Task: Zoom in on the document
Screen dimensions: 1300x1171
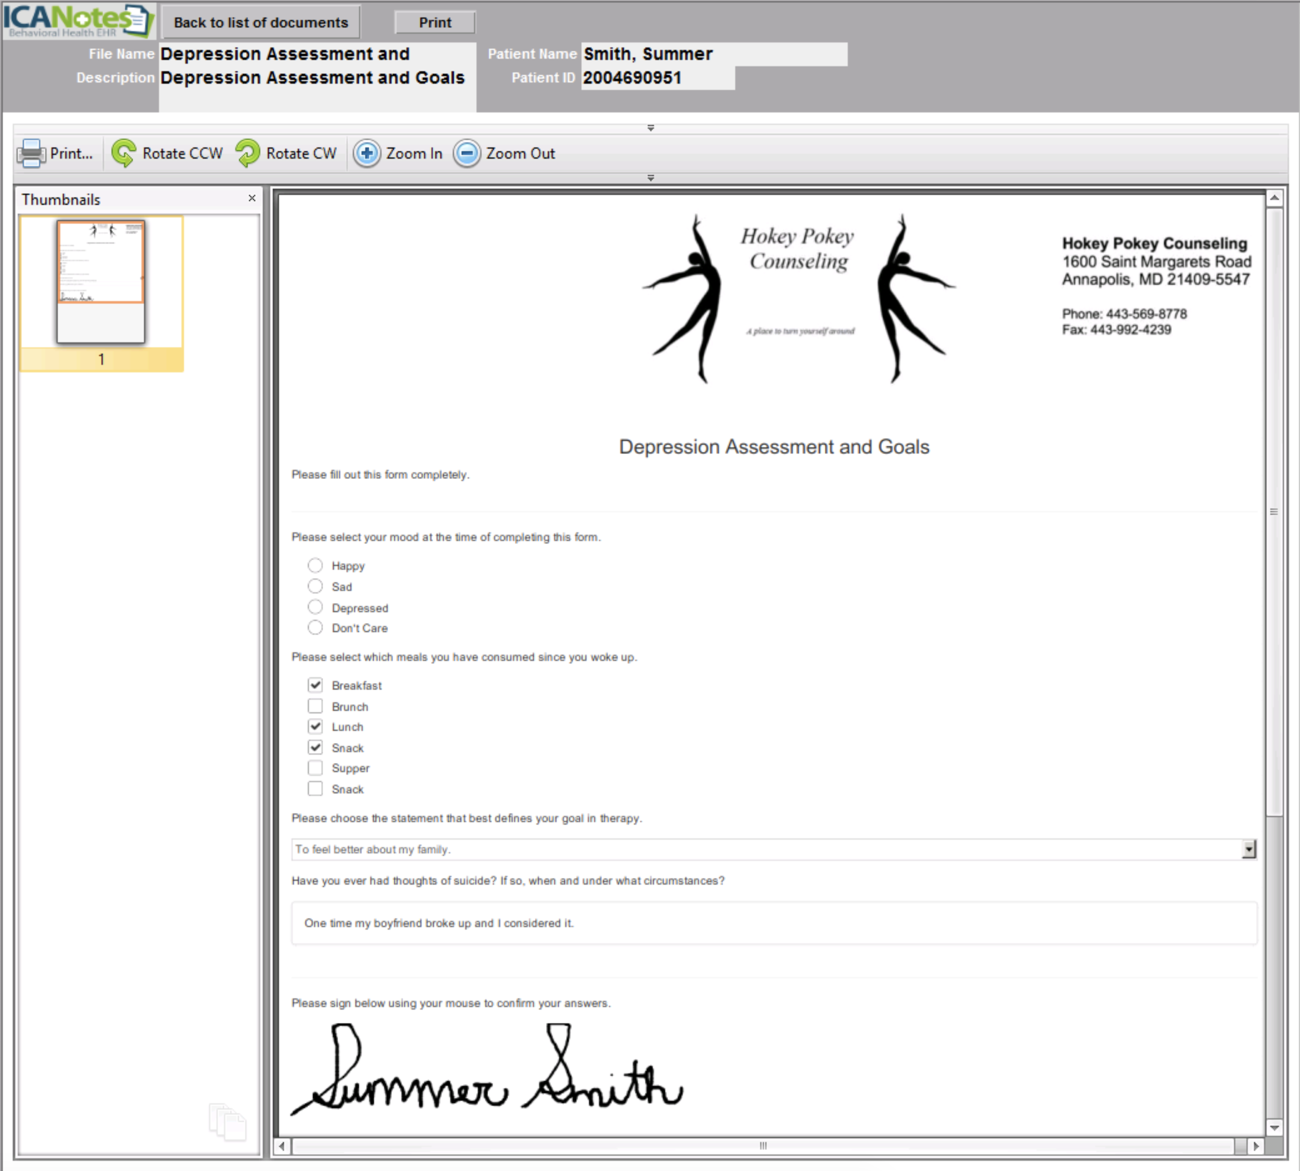Action: pyautogui.click(x=397, y=153)
